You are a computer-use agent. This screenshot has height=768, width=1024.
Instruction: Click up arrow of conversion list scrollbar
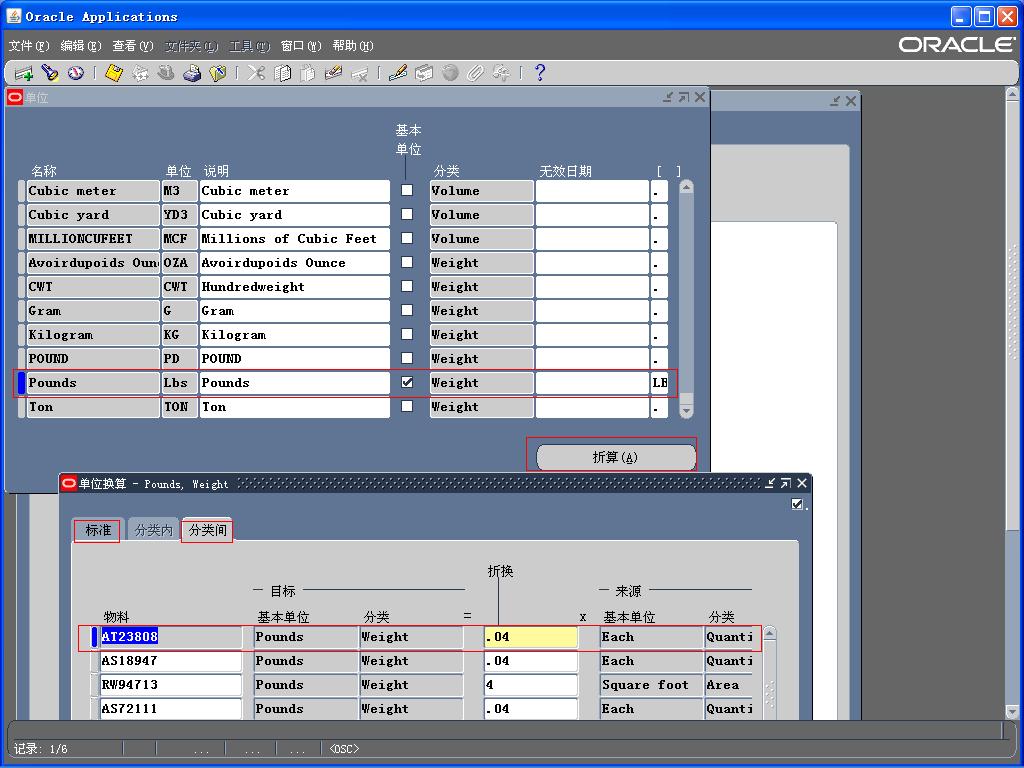click(770, 633)
